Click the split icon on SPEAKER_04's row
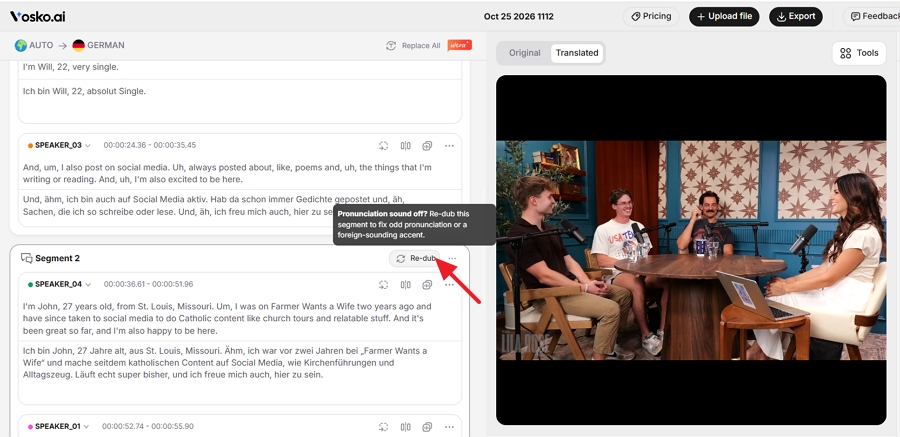900x437 pixels. click(x=406, y=284)
